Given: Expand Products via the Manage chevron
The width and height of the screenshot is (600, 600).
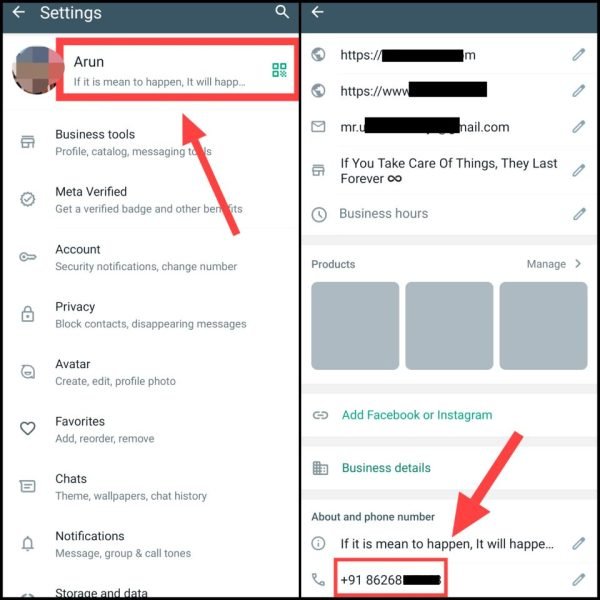Looking at the screenshot, I should [578, 264].
